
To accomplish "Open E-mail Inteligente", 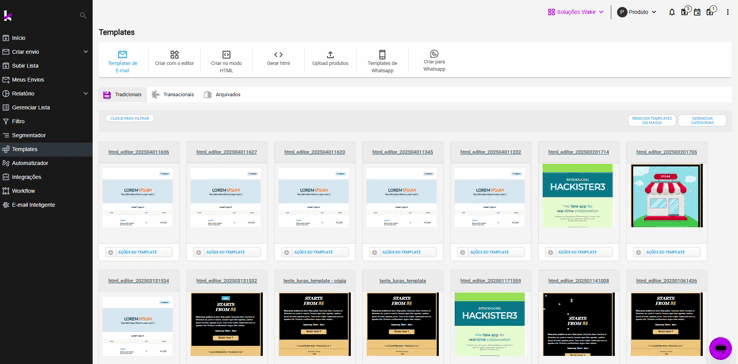I will coord(46,205).
